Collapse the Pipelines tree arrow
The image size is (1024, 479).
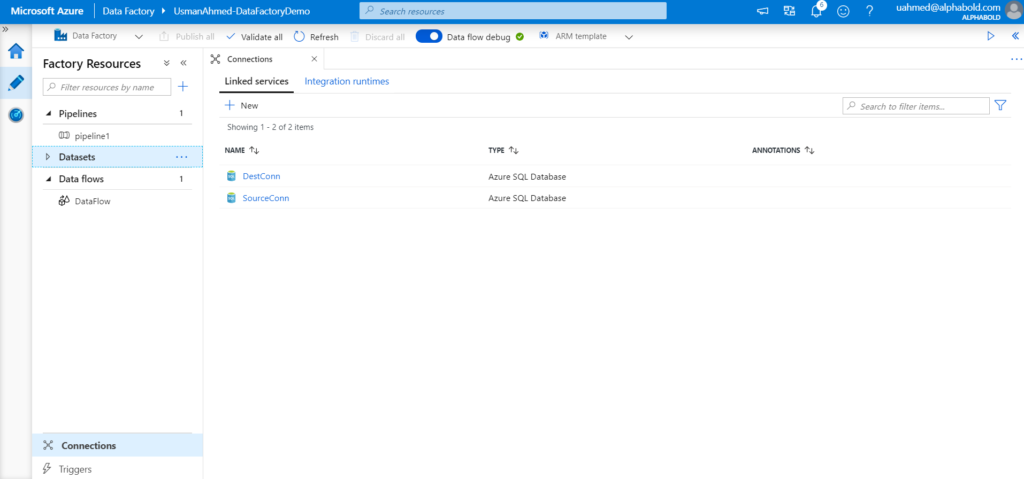point(48,114)
